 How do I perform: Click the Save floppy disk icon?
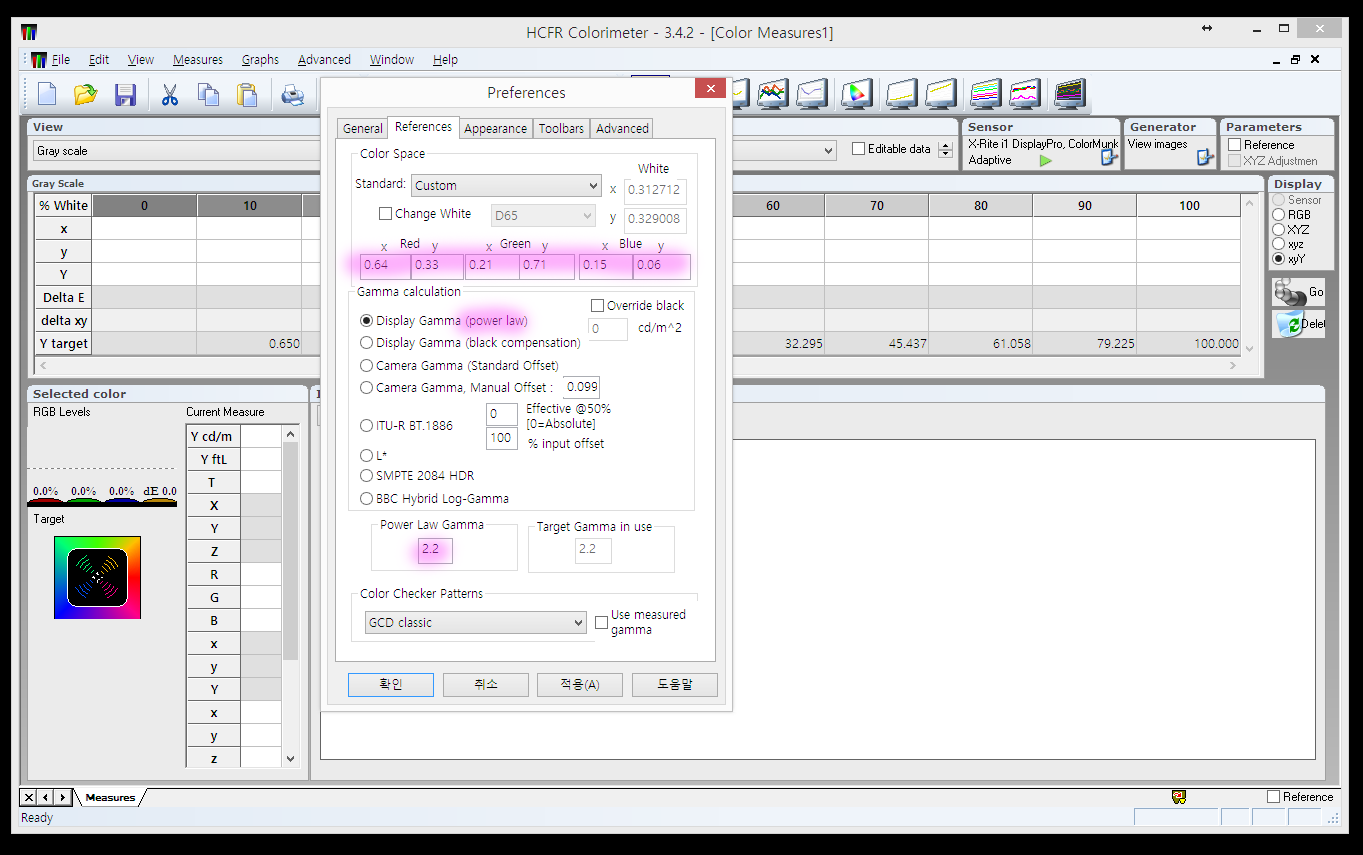[125, 95]
